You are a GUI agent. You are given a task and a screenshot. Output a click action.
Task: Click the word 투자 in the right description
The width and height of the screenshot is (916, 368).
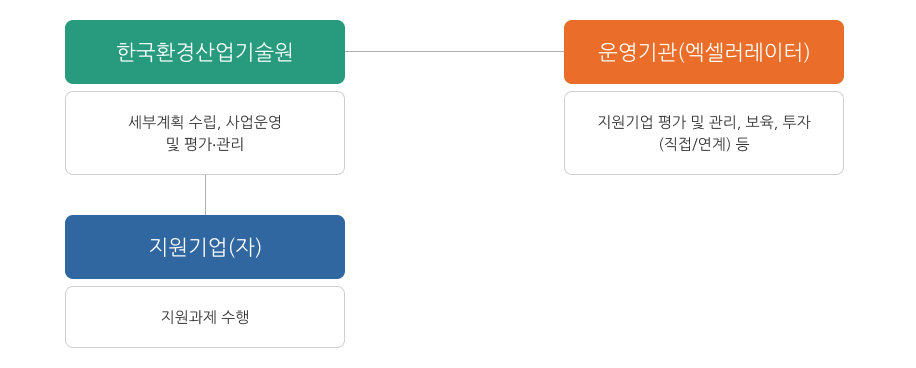tap(799, 123)
